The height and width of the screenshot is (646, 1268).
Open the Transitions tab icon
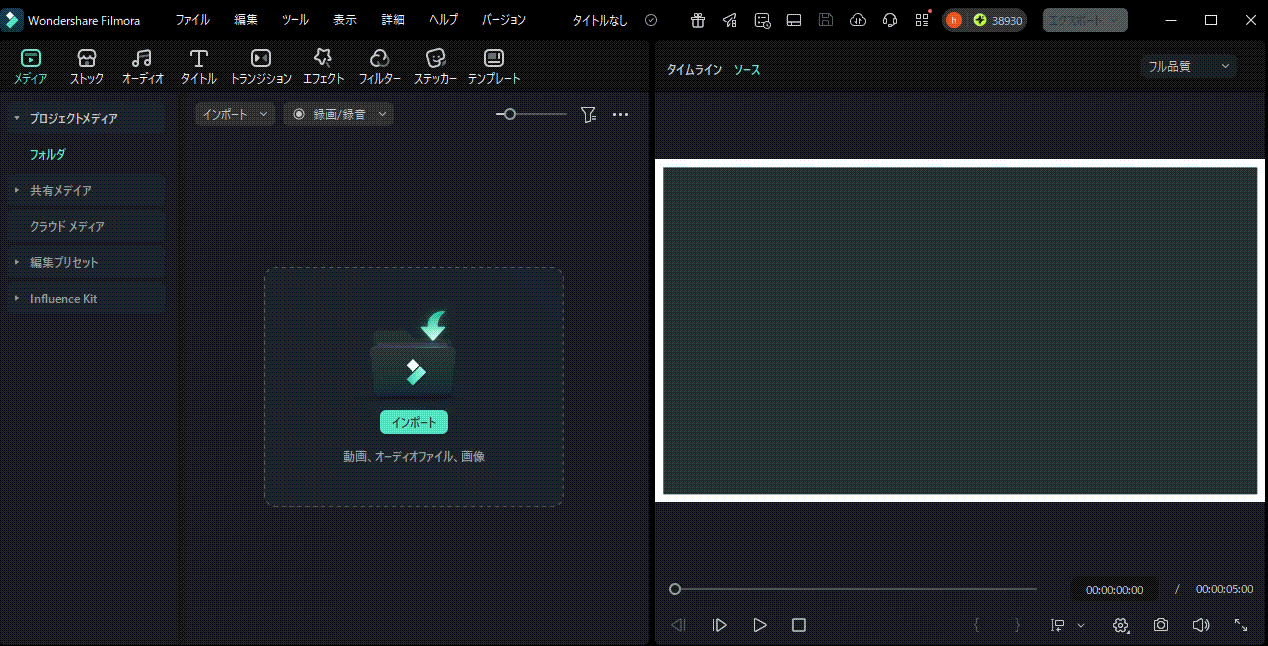[260, 60]
